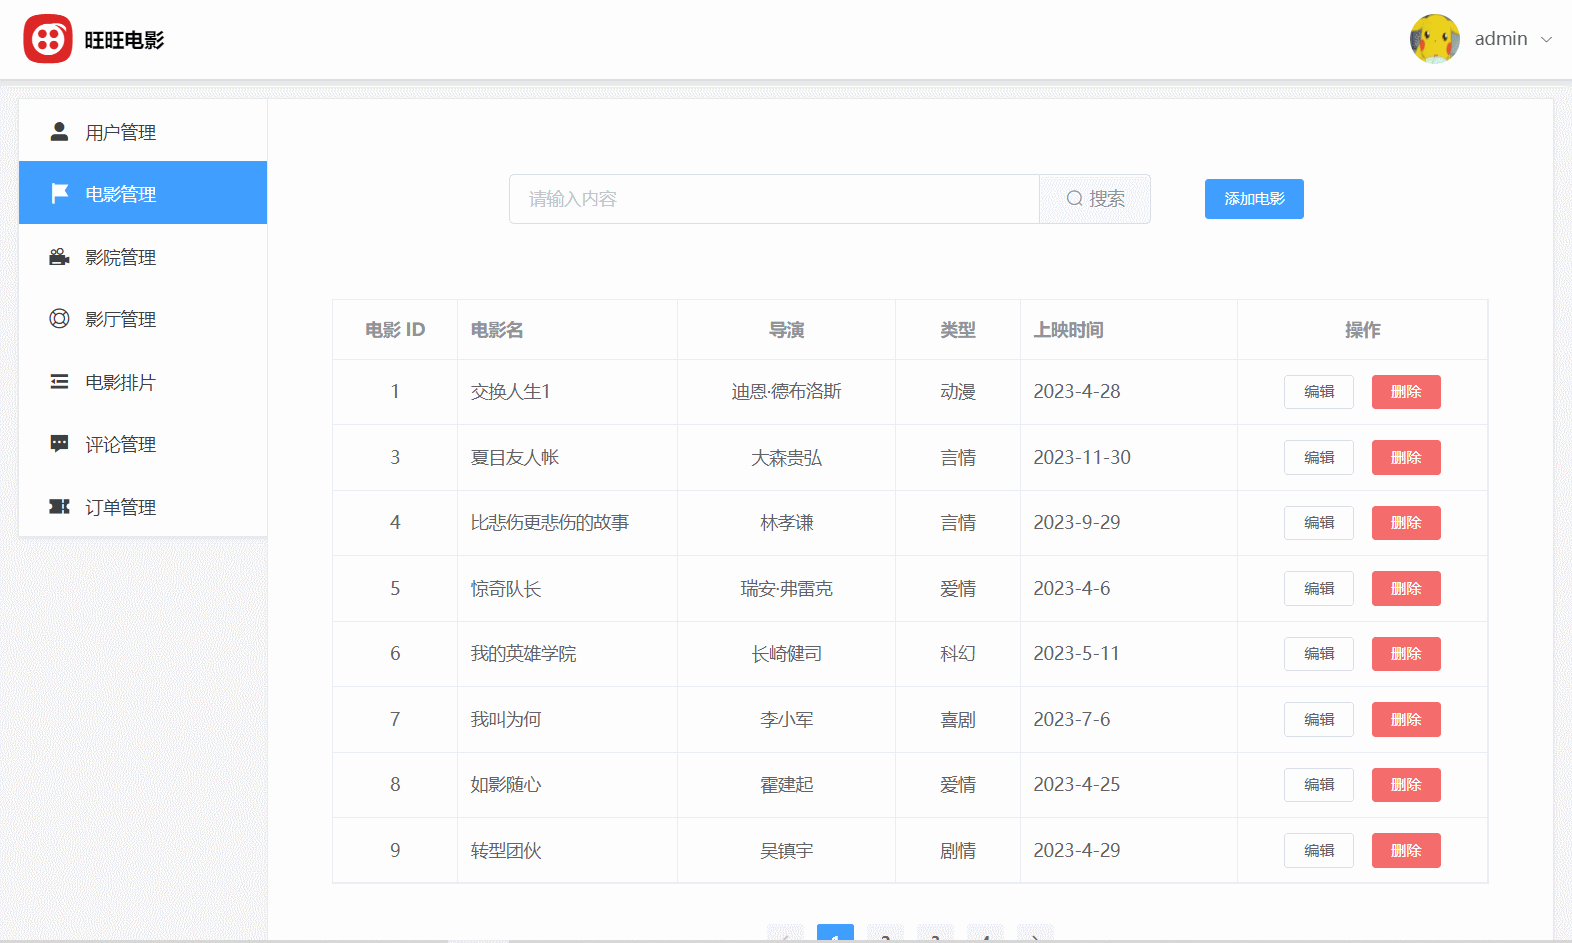The image size is (1572, 943).
Task: Edit the 如影随心 row
Action: [1319, 785]
